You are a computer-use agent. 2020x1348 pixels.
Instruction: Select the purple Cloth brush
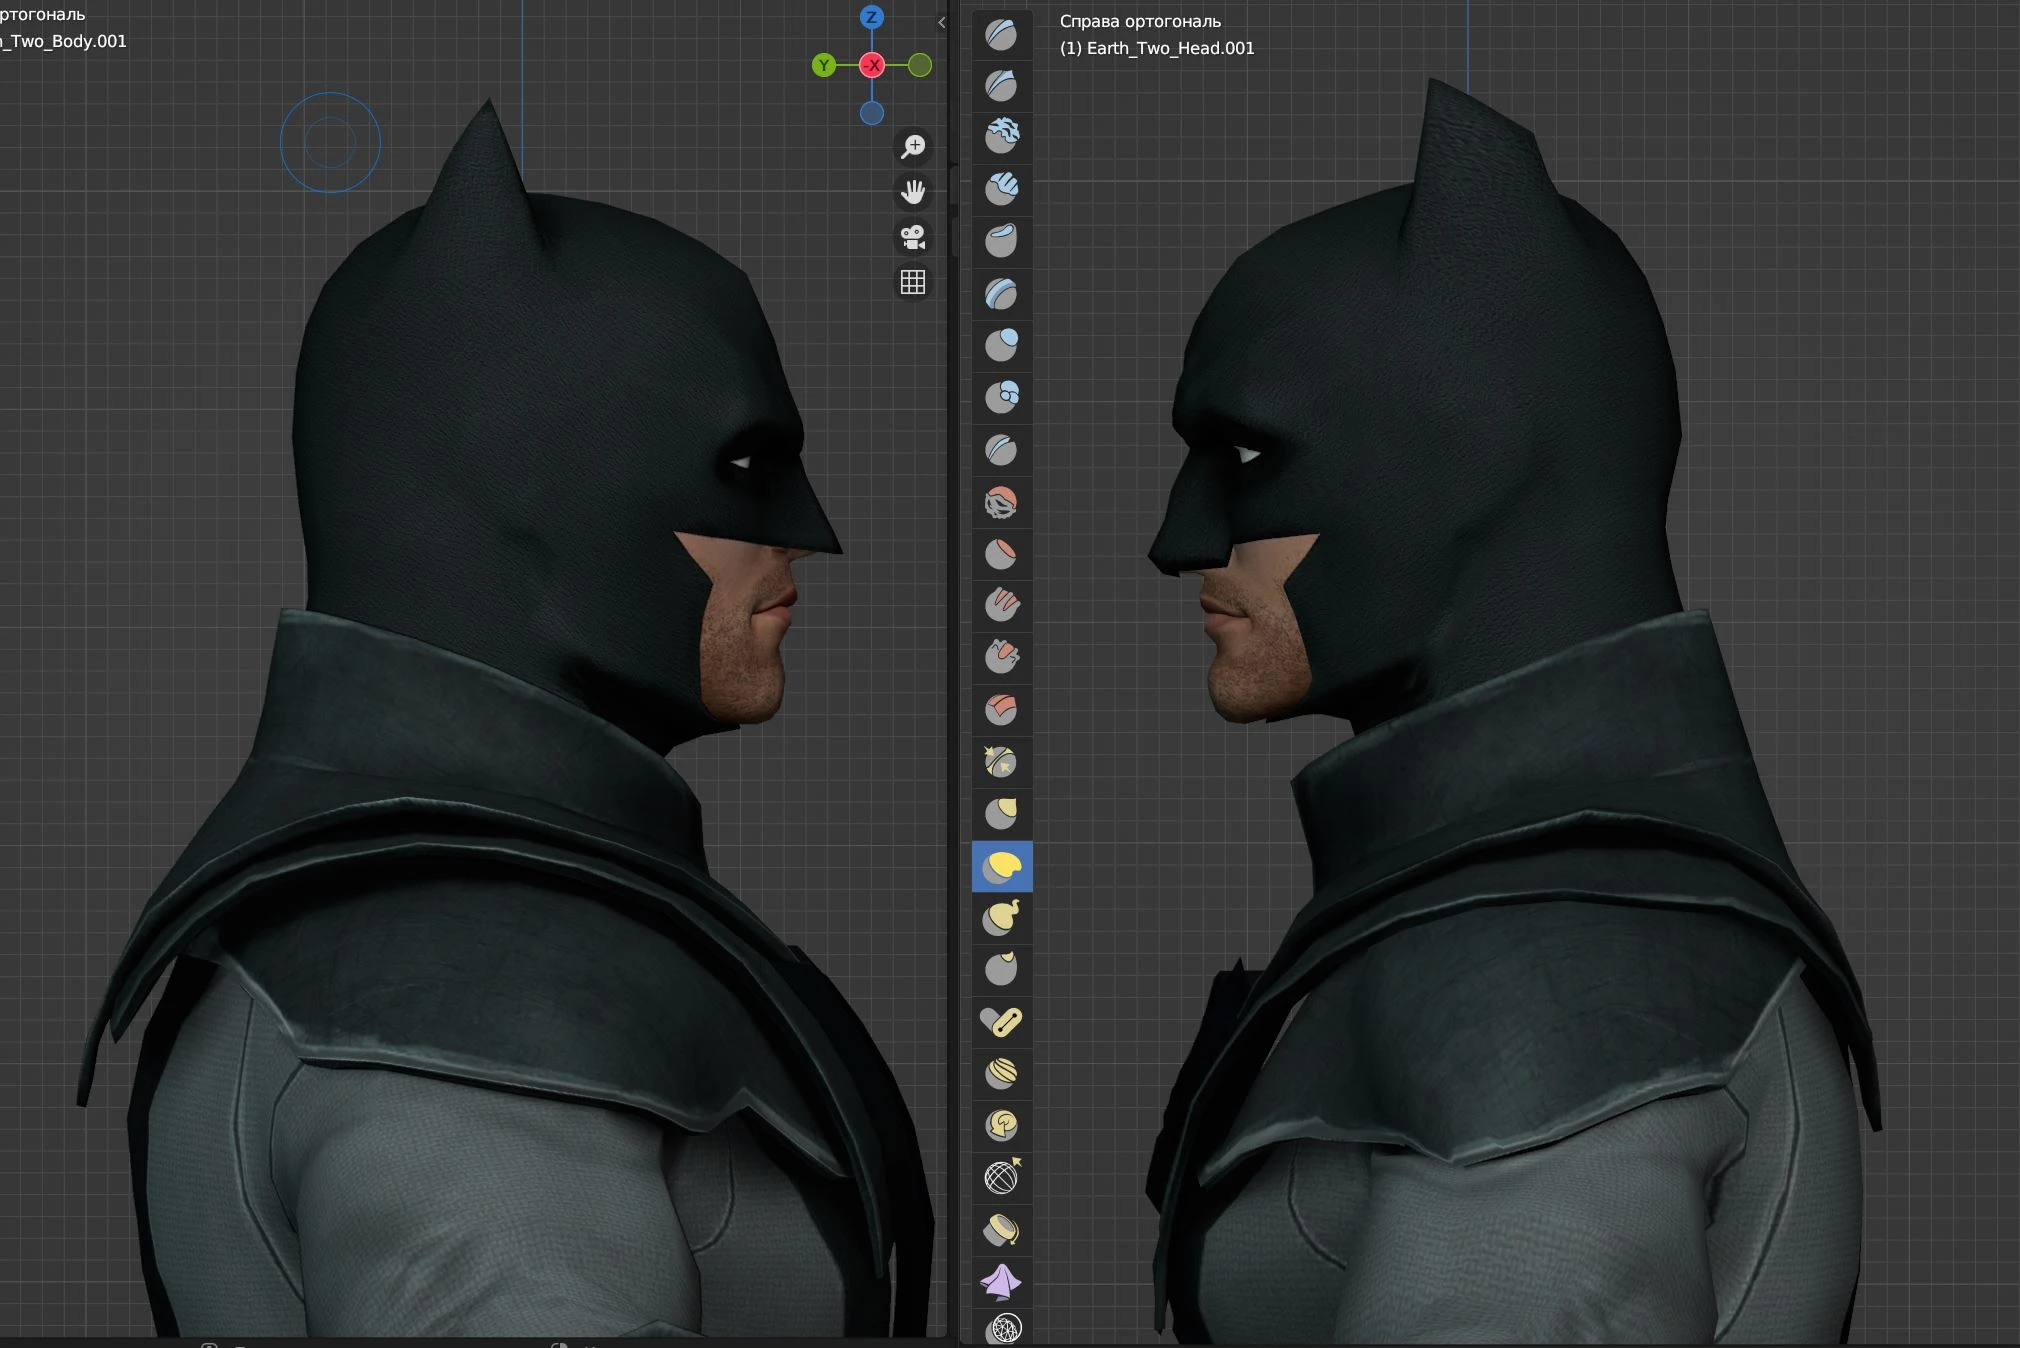click(x=1003, y=1283)
